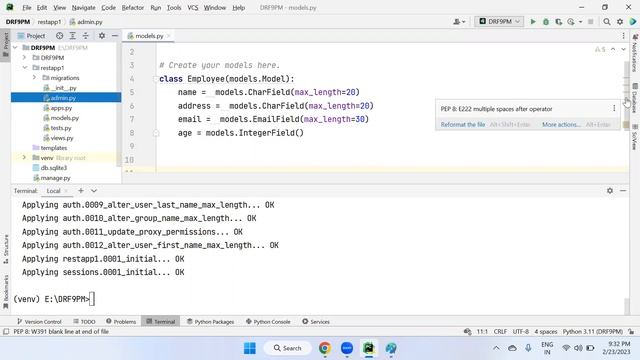Viewport: 640px width, 360px height.
Task: Add a new terminal session
Action: (x=81, y=191)
